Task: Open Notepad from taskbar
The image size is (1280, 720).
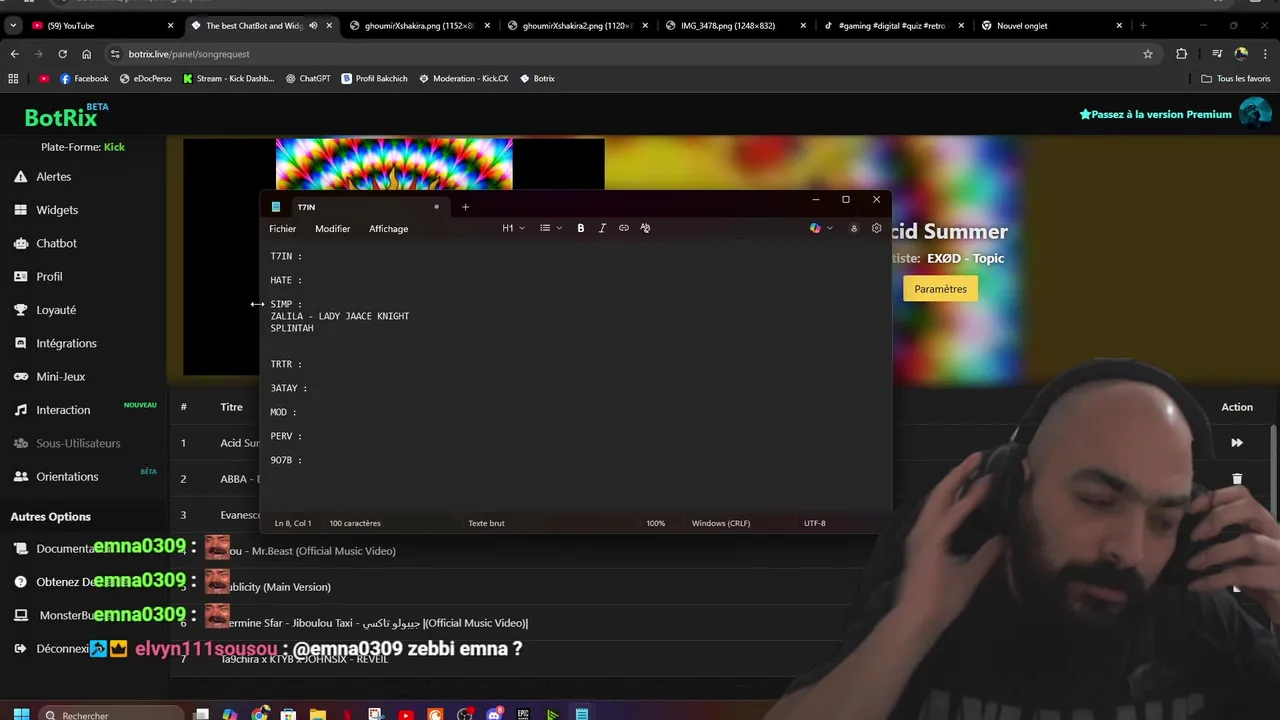Action: point(581,714)
